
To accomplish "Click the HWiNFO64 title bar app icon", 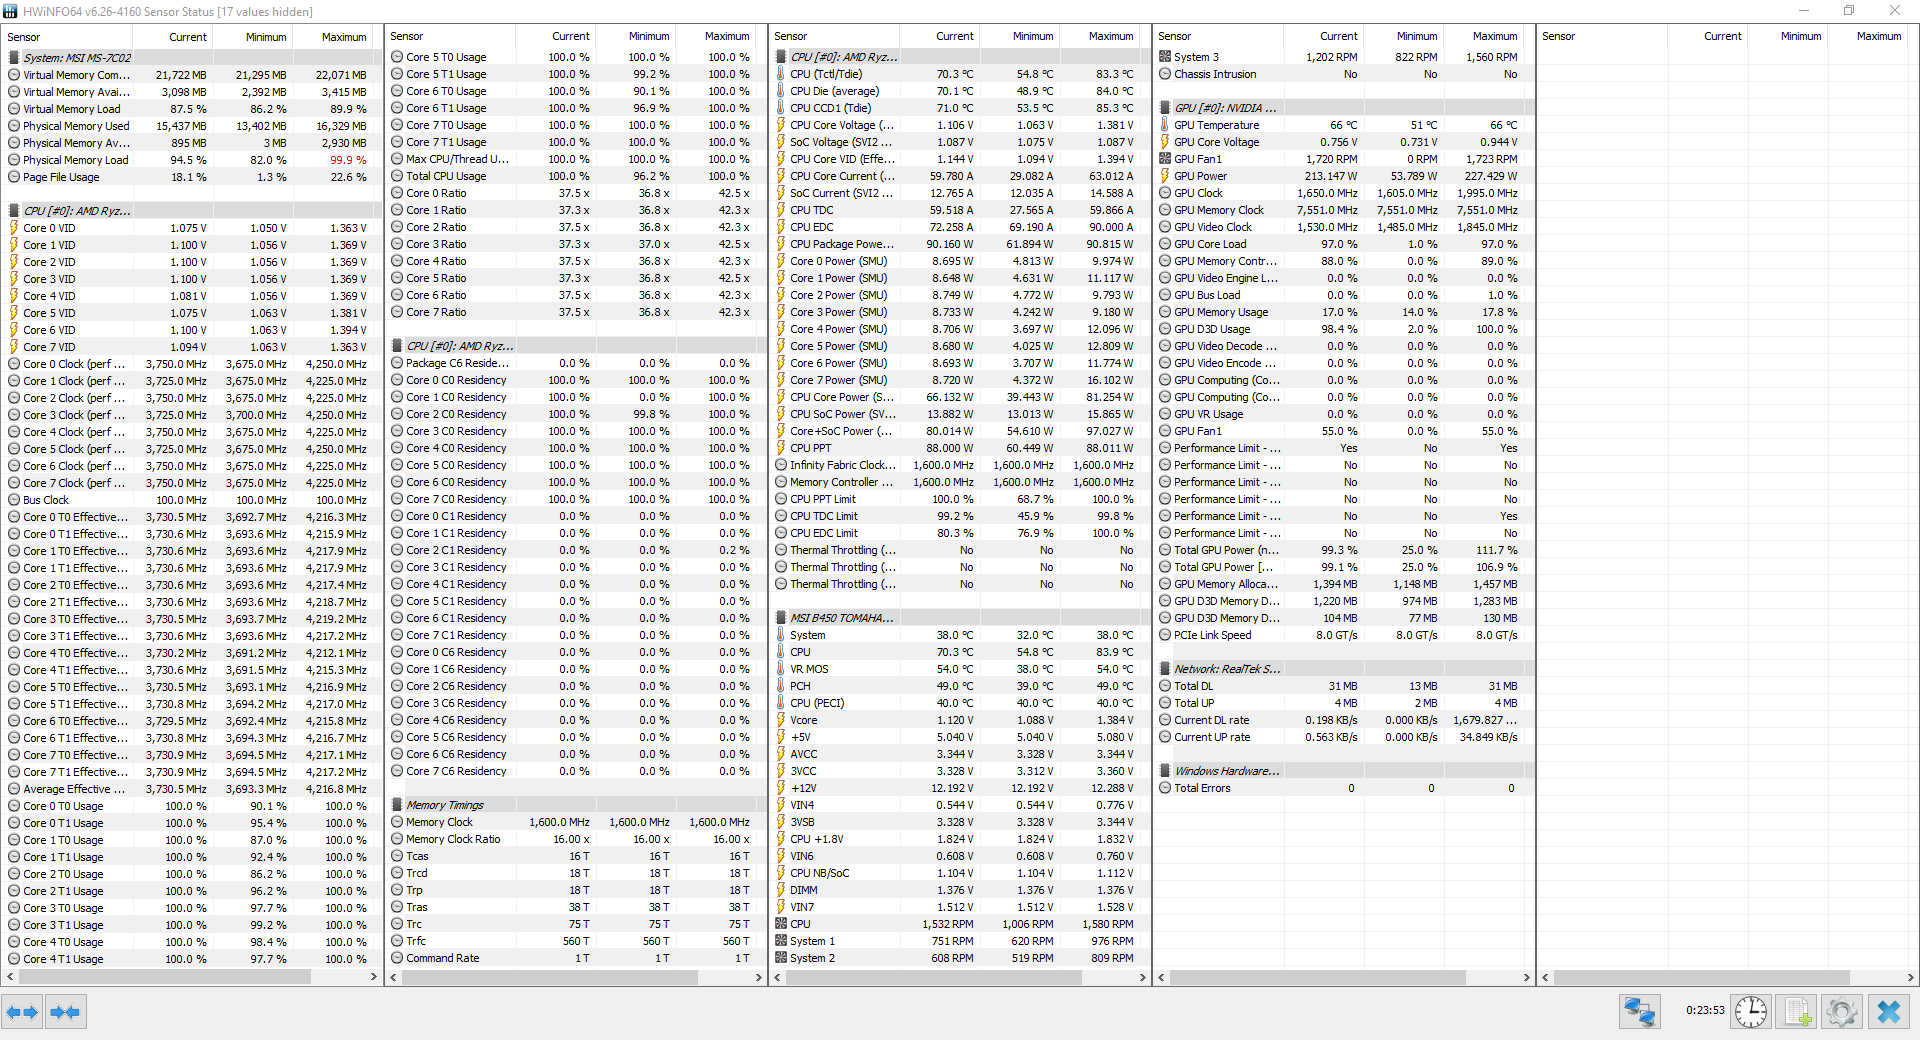I will point(10,11).
